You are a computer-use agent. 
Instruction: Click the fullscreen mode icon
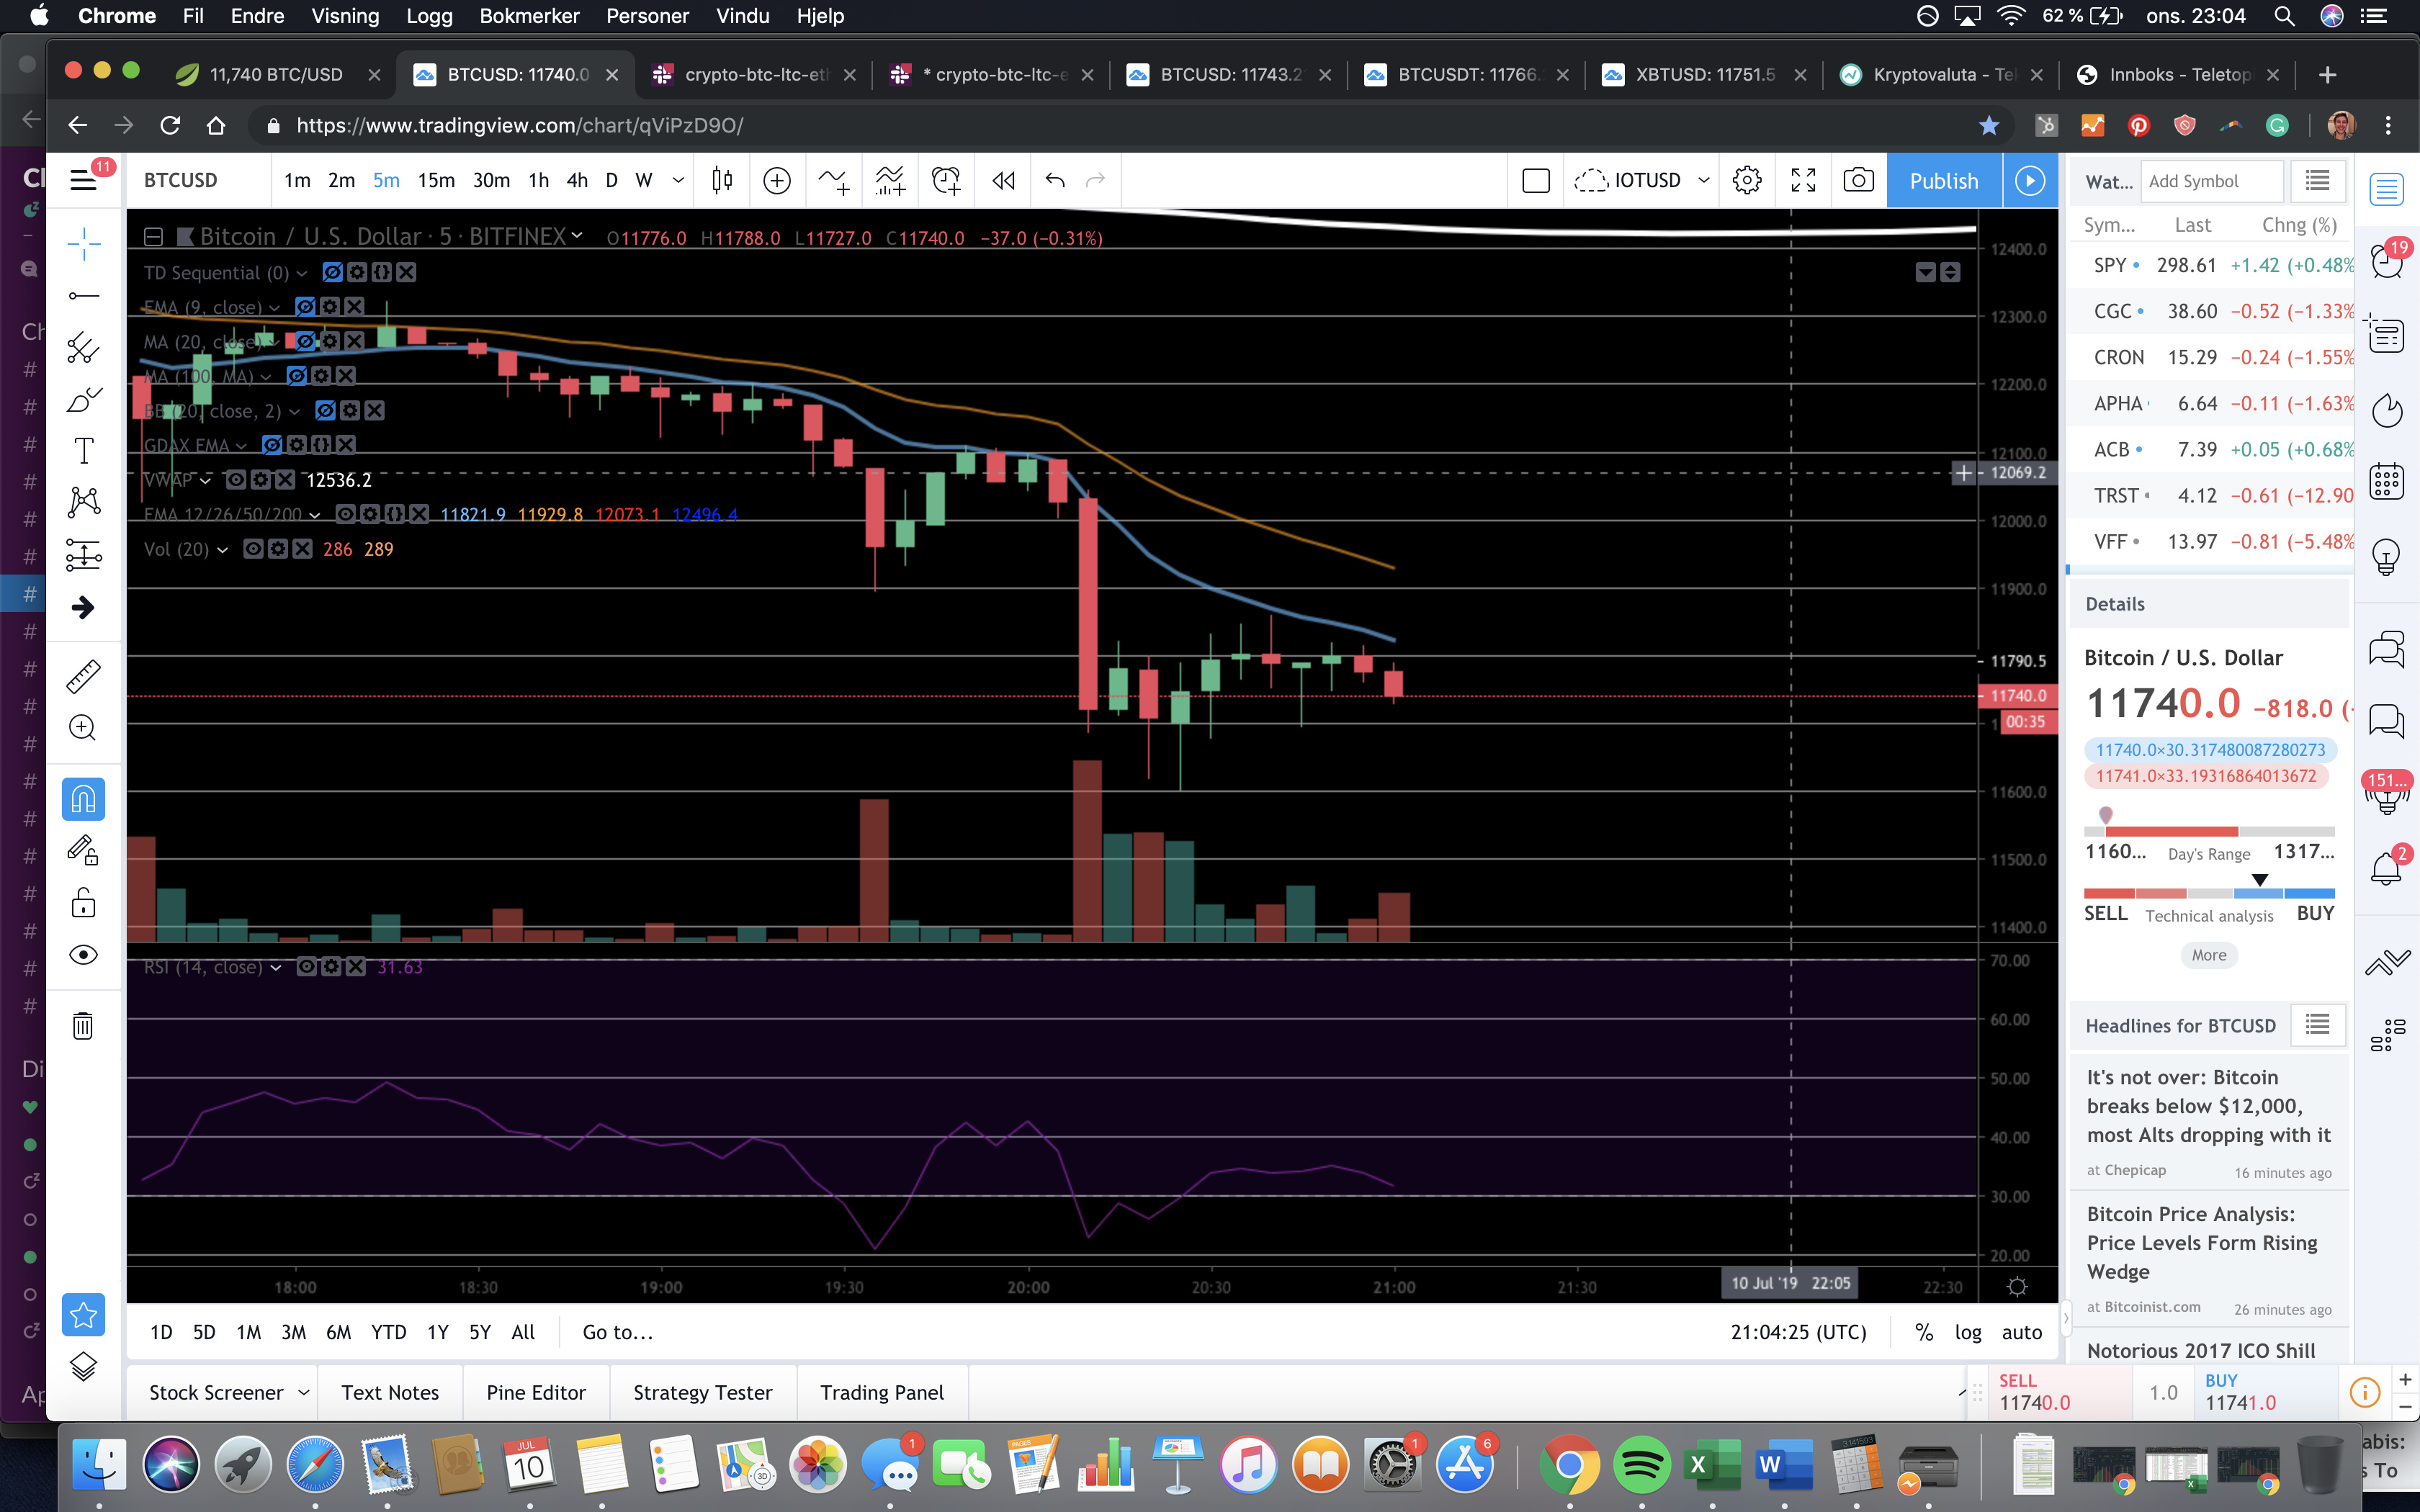[1803, 181]
